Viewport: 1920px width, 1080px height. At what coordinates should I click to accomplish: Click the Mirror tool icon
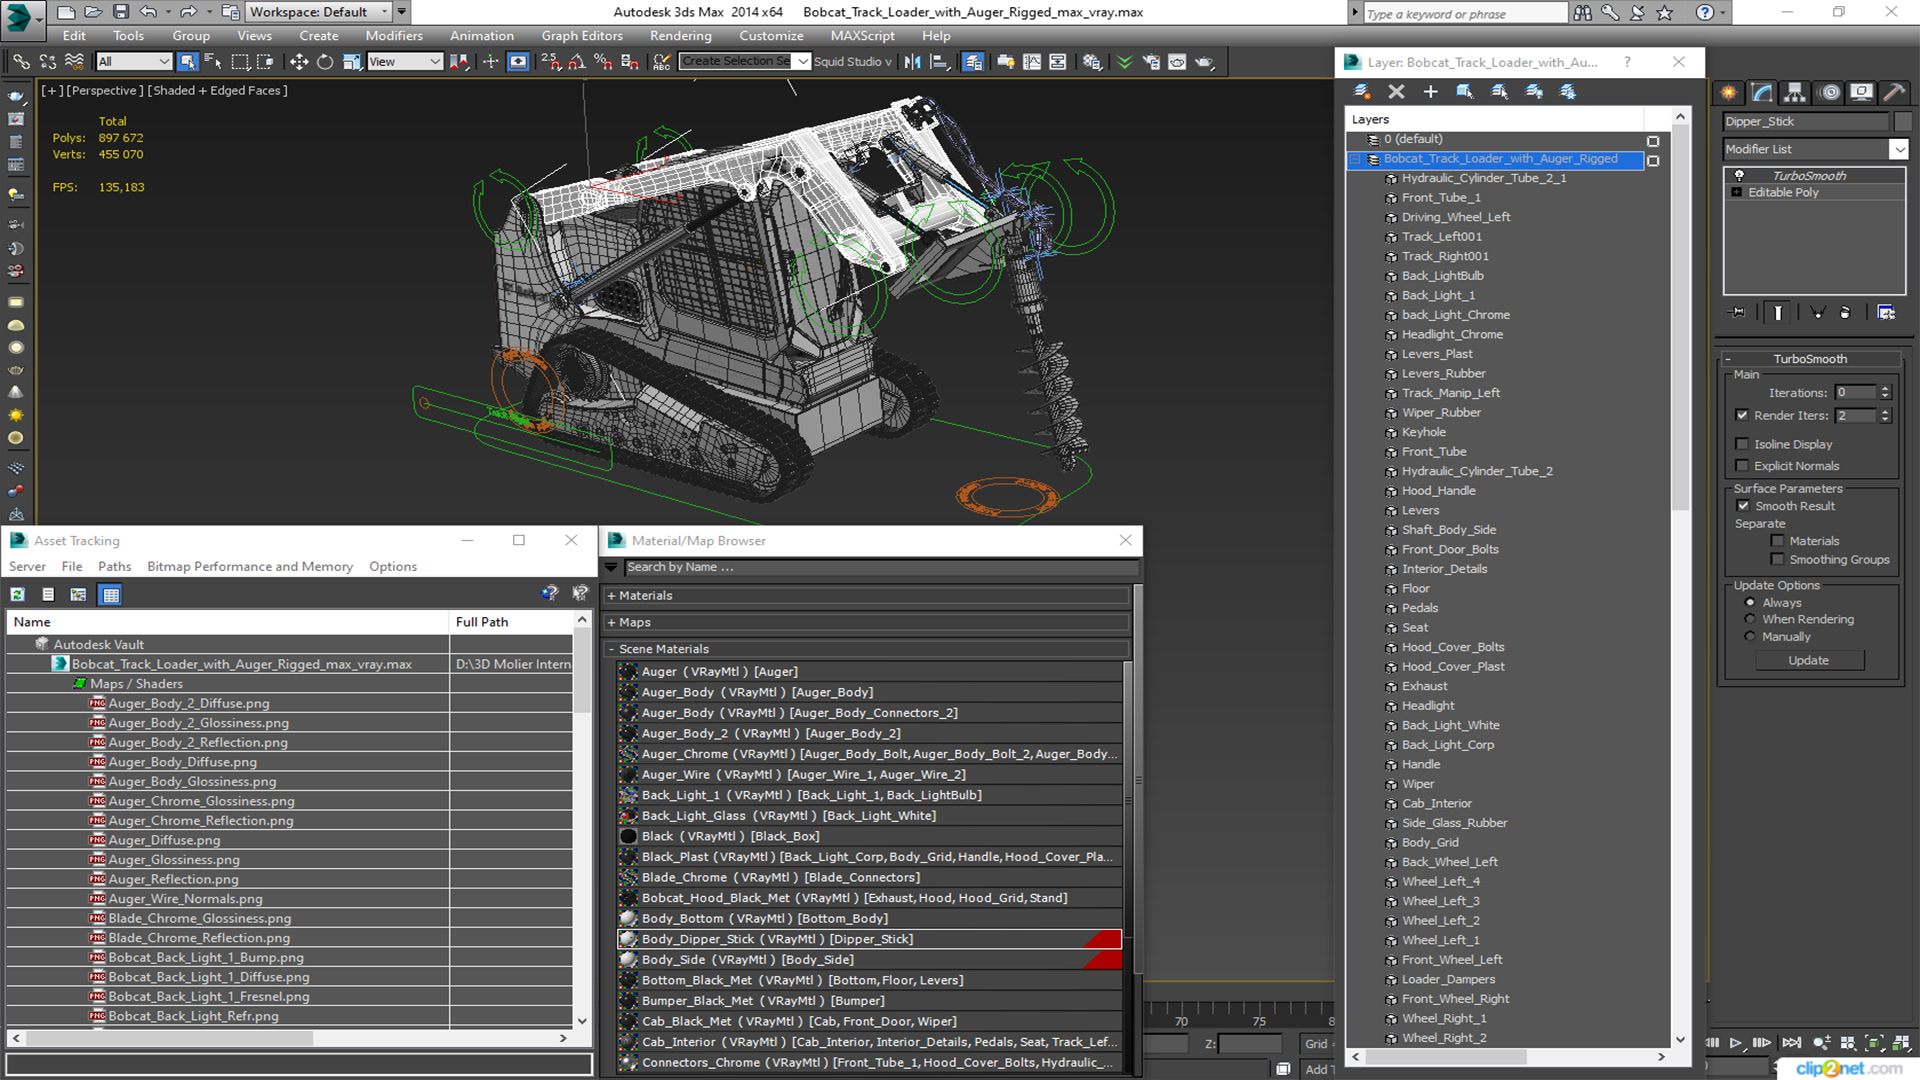click(x=912, y=62)
